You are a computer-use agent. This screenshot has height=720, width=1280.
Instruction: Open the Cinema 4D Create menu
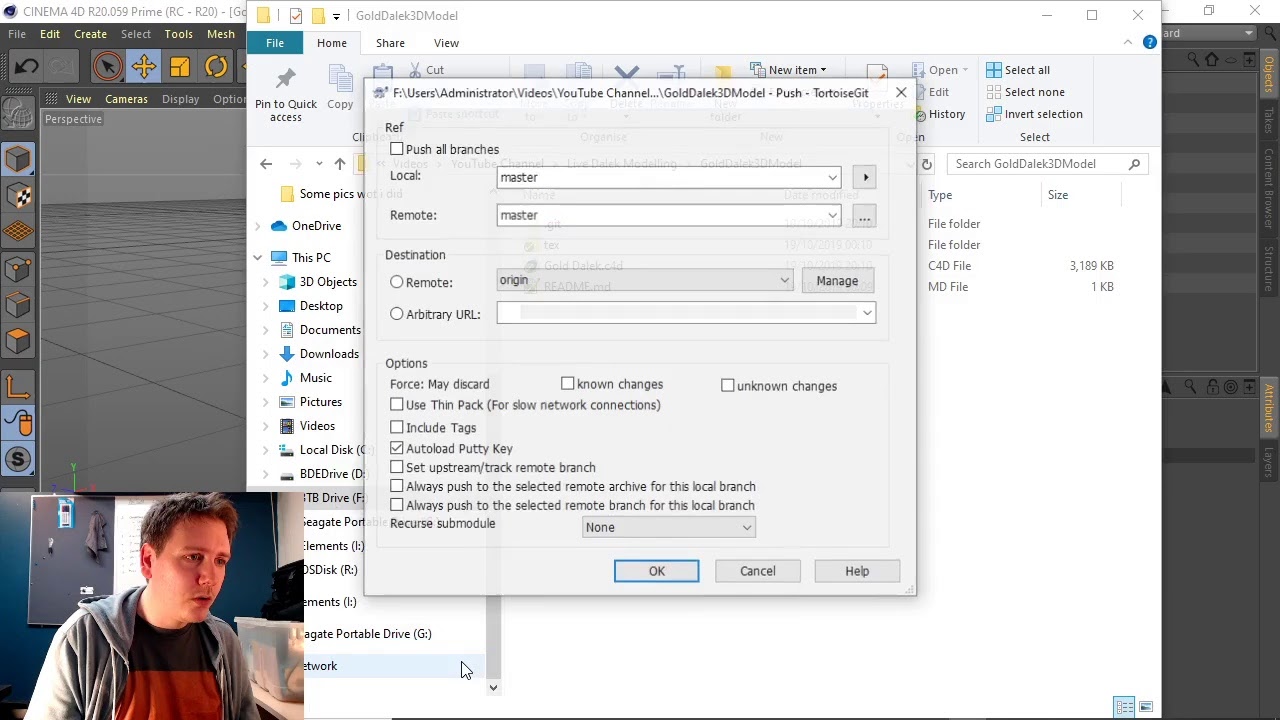point(90,34)
